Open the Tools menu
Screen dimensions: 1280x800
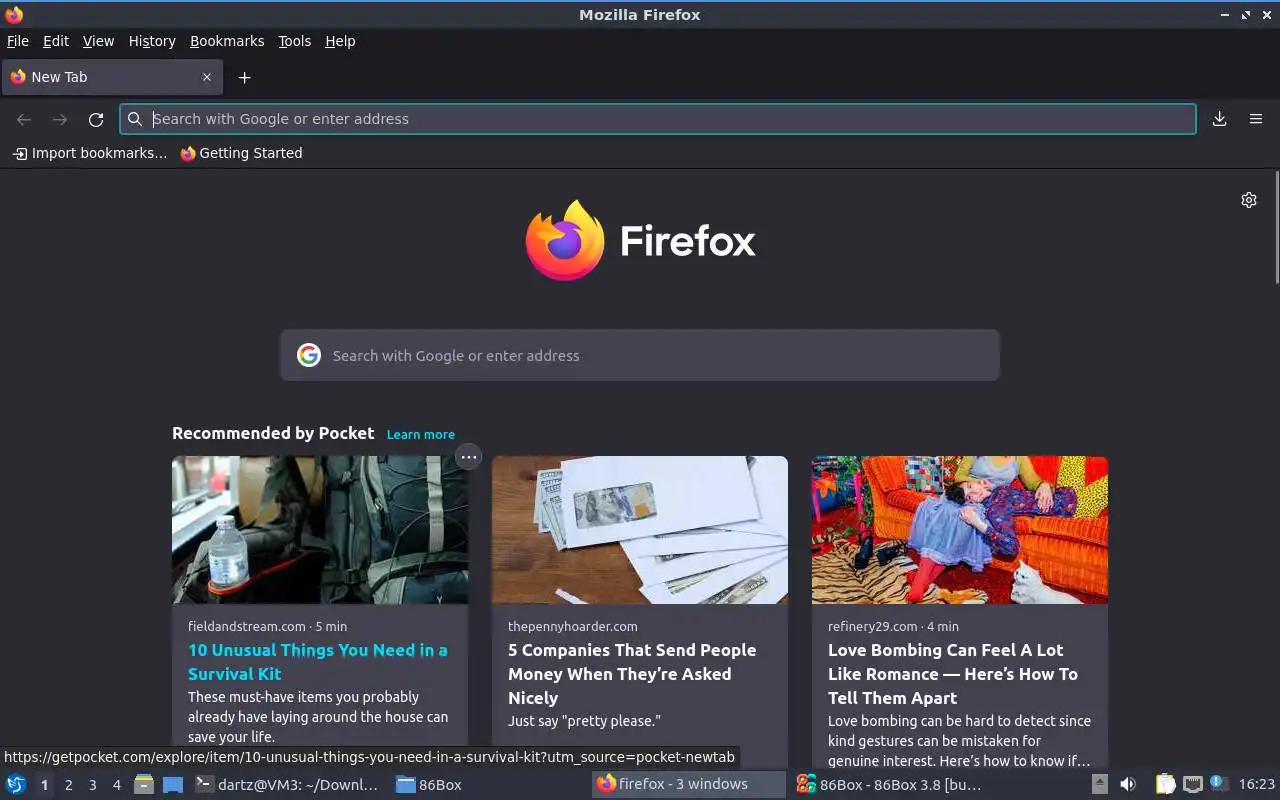(294, 41)
